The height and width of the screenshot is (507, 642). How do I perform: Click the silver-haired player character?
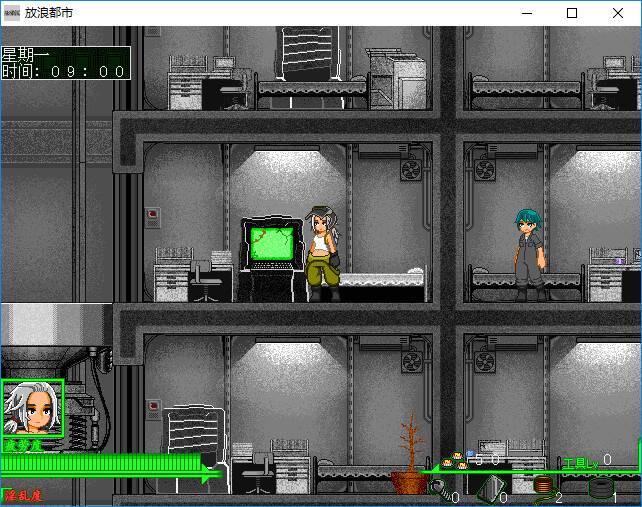[x=323, y=252]
